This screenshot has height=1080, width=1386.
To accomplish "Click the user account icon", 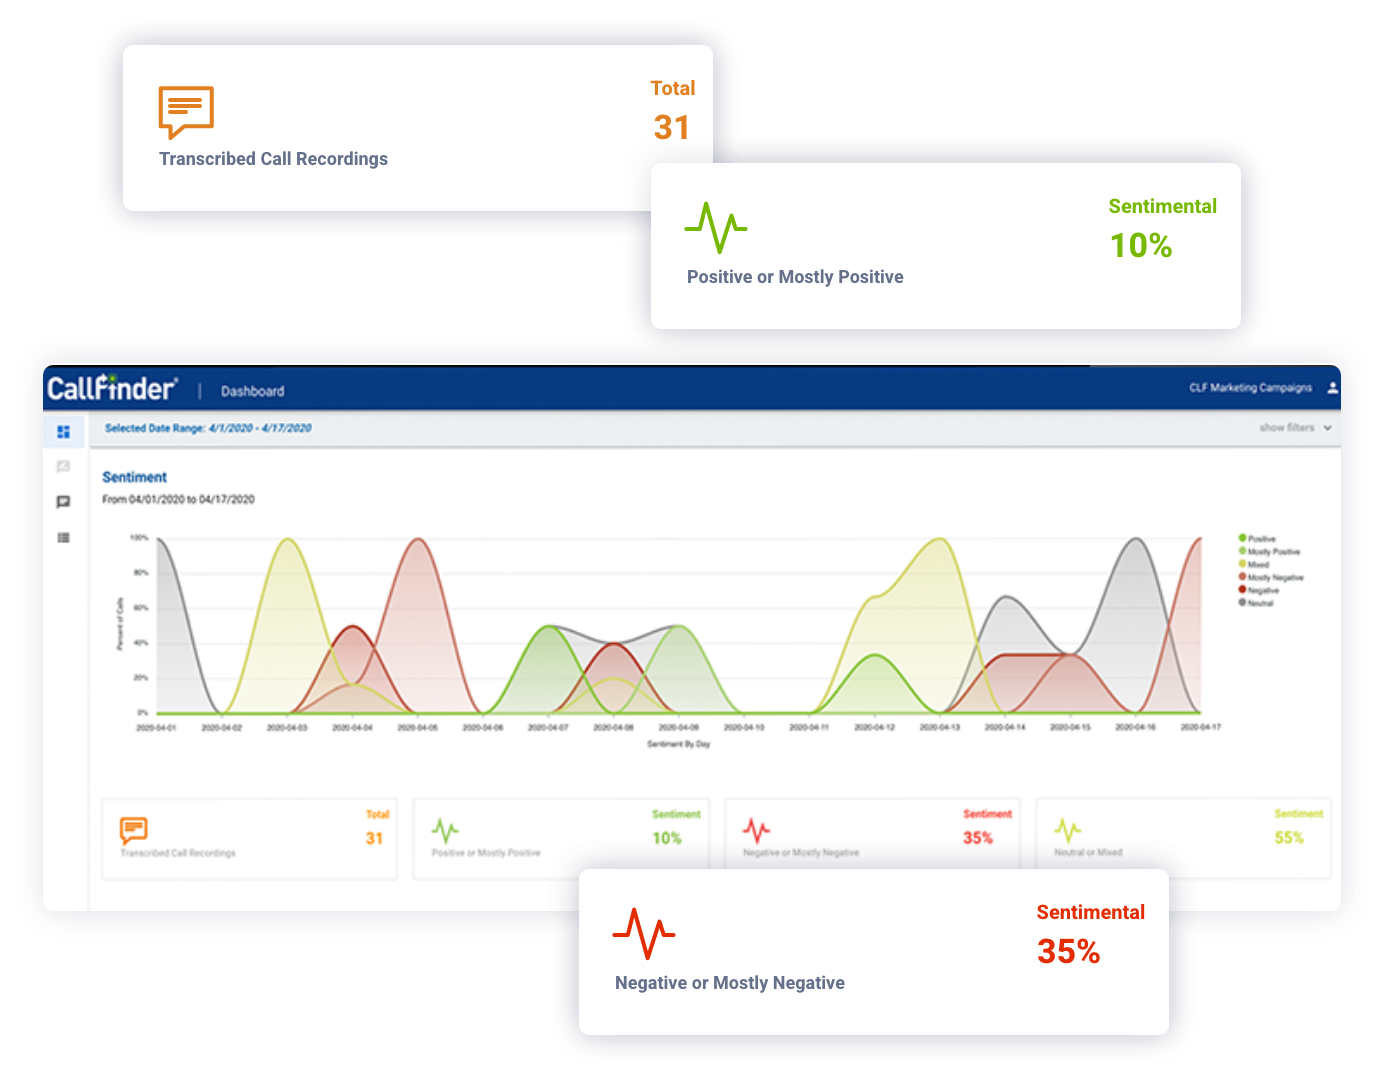I will pos(1333,387).
